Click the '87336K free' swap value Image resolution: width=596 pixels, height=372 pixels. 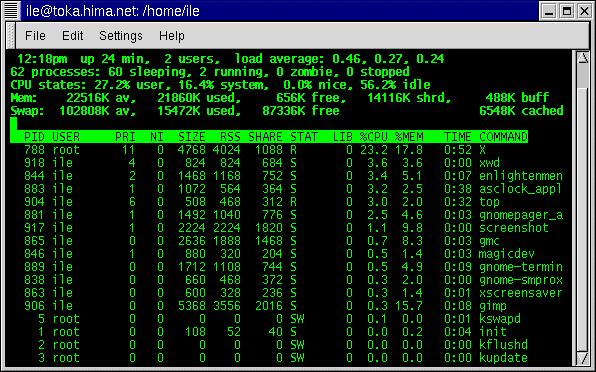pos(301,111)
